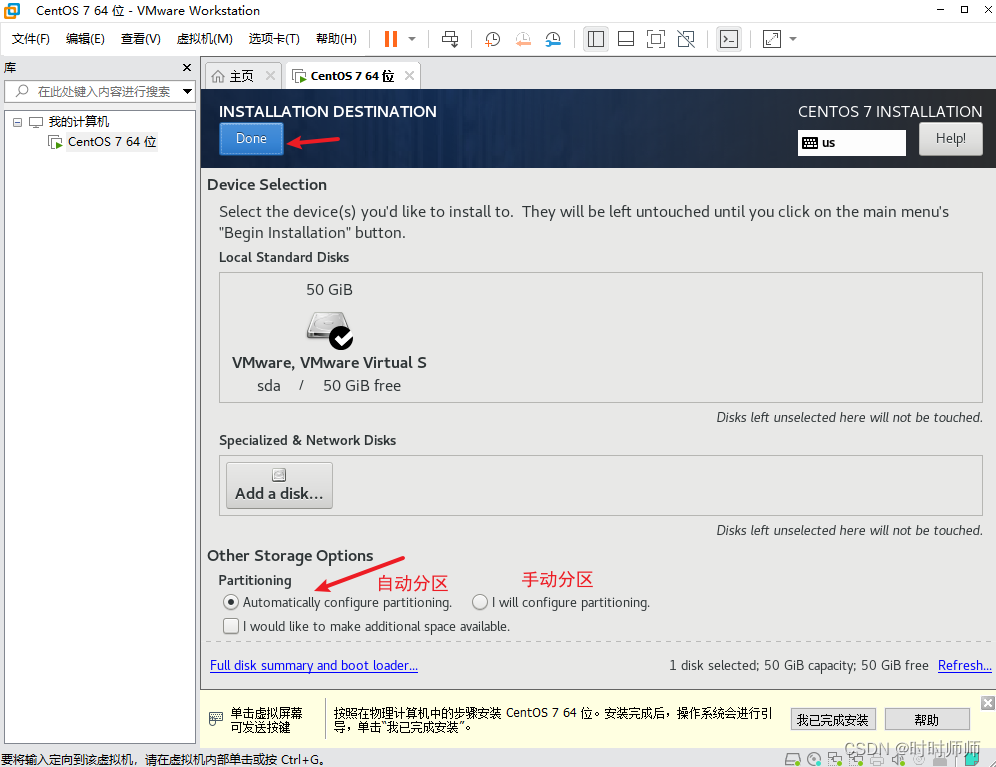
Task: Click the take snapshot icon
Action: 492,39
